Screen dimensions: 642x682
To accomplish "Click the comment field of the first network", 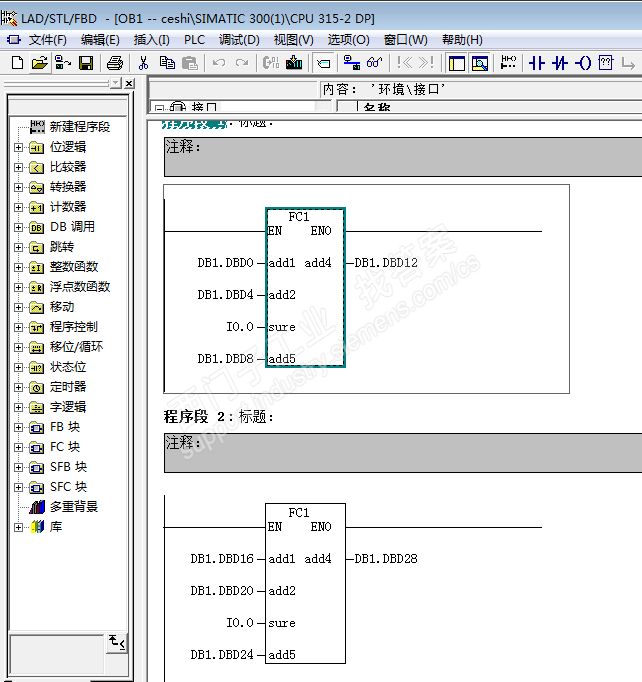I will point(403,157).
